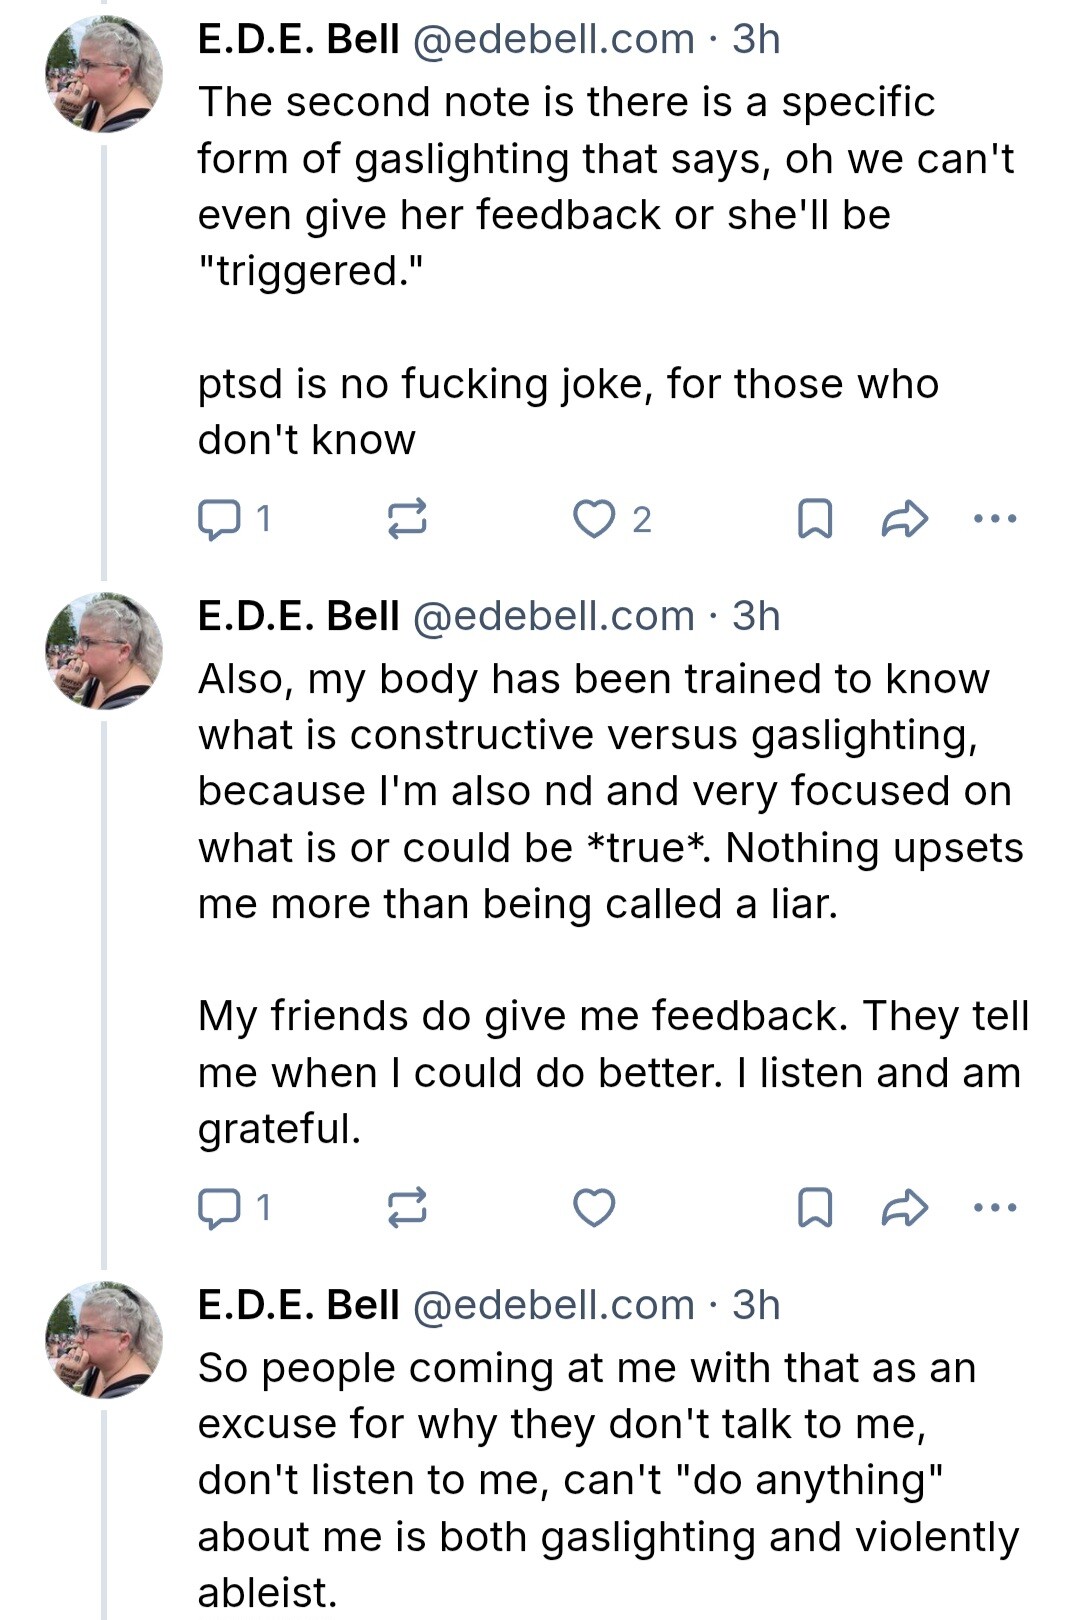Viewport: 1080px width, 1620px height.
Task: Reply to the ptsd gaslighting post
Action: (218, 519)
